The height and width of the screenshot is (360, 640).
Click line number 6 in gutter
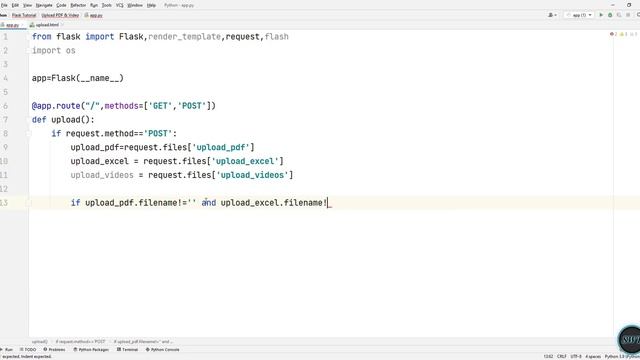click(5, 106)
